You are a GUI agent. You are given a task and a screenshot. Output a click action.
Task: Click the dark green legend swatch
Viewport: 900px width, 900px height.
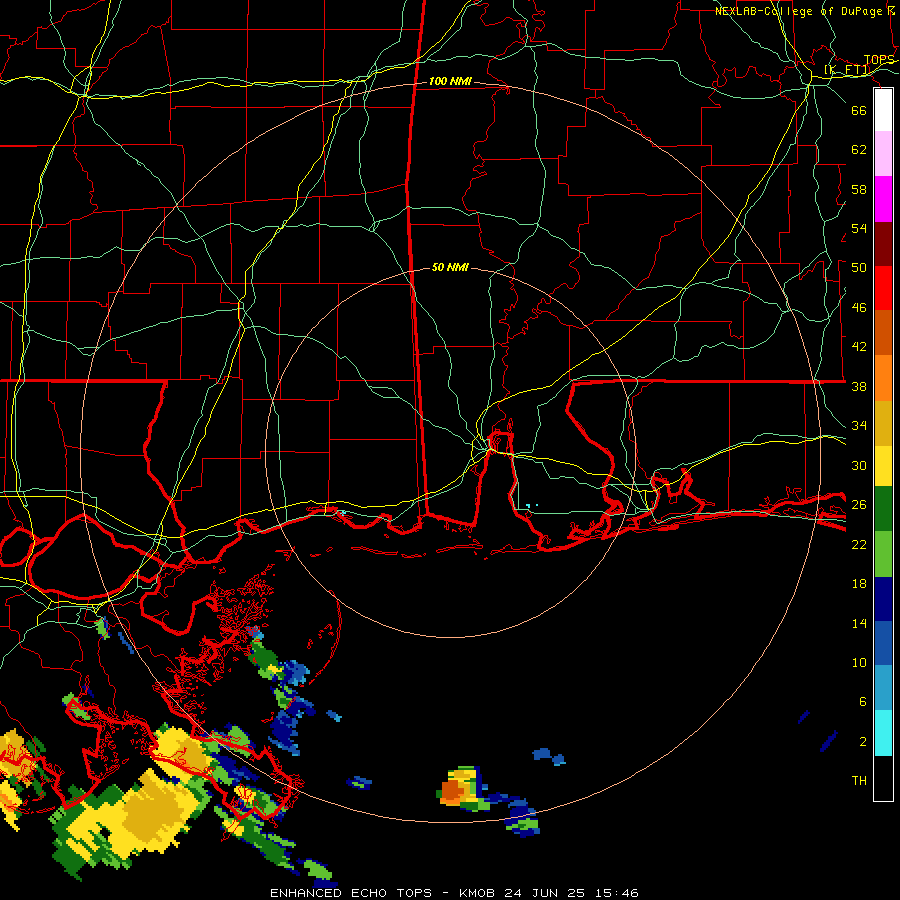(883, 509)
